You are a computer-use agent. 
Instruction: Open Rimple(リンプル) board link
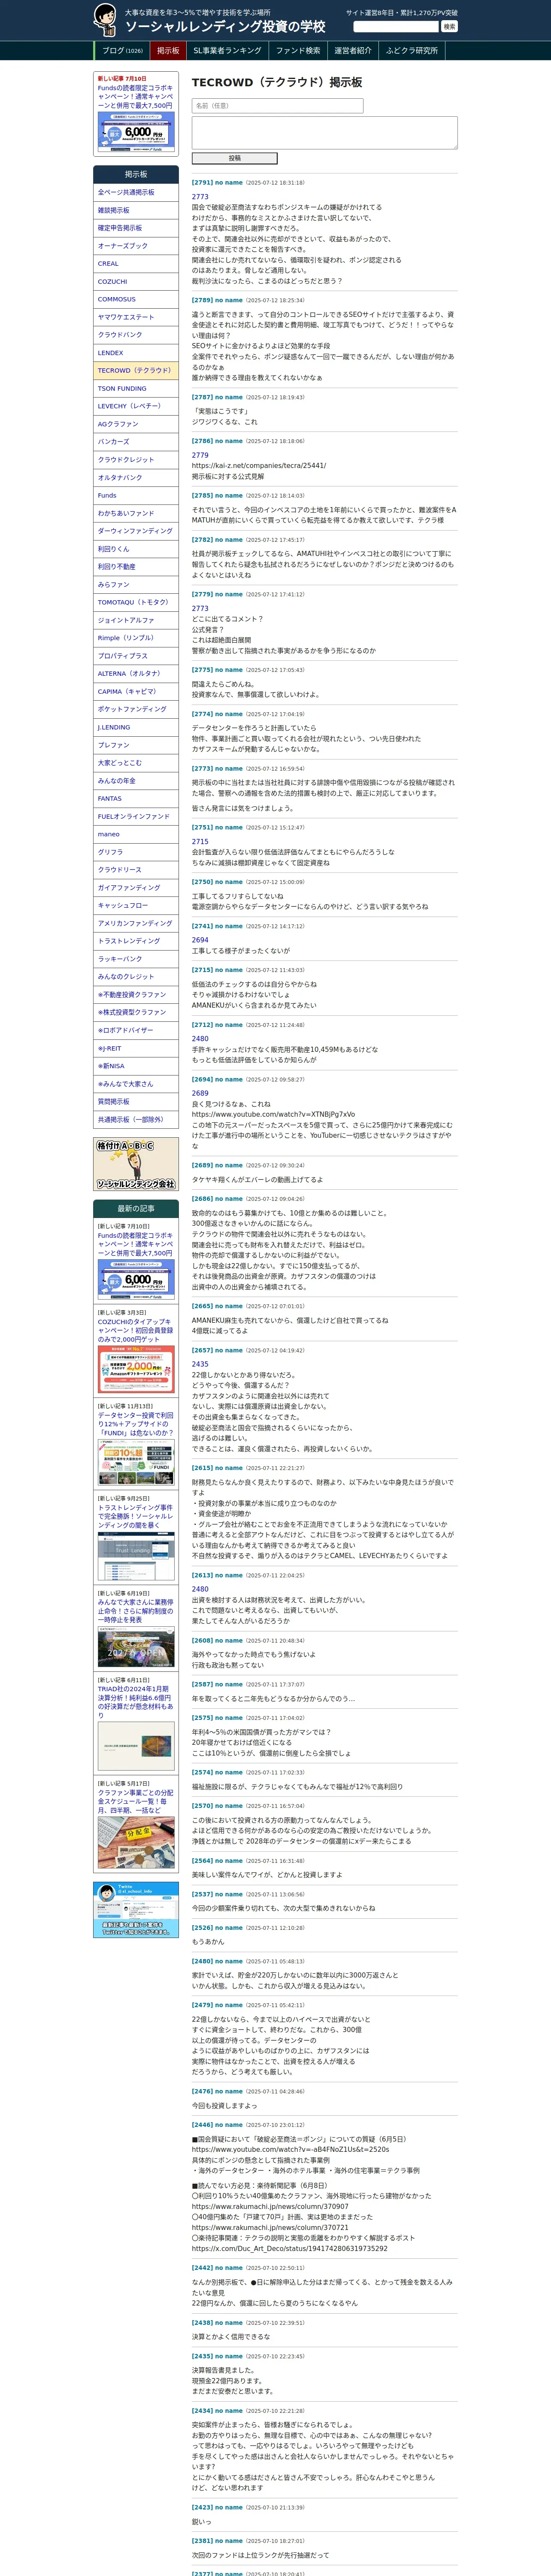[136, 638]
